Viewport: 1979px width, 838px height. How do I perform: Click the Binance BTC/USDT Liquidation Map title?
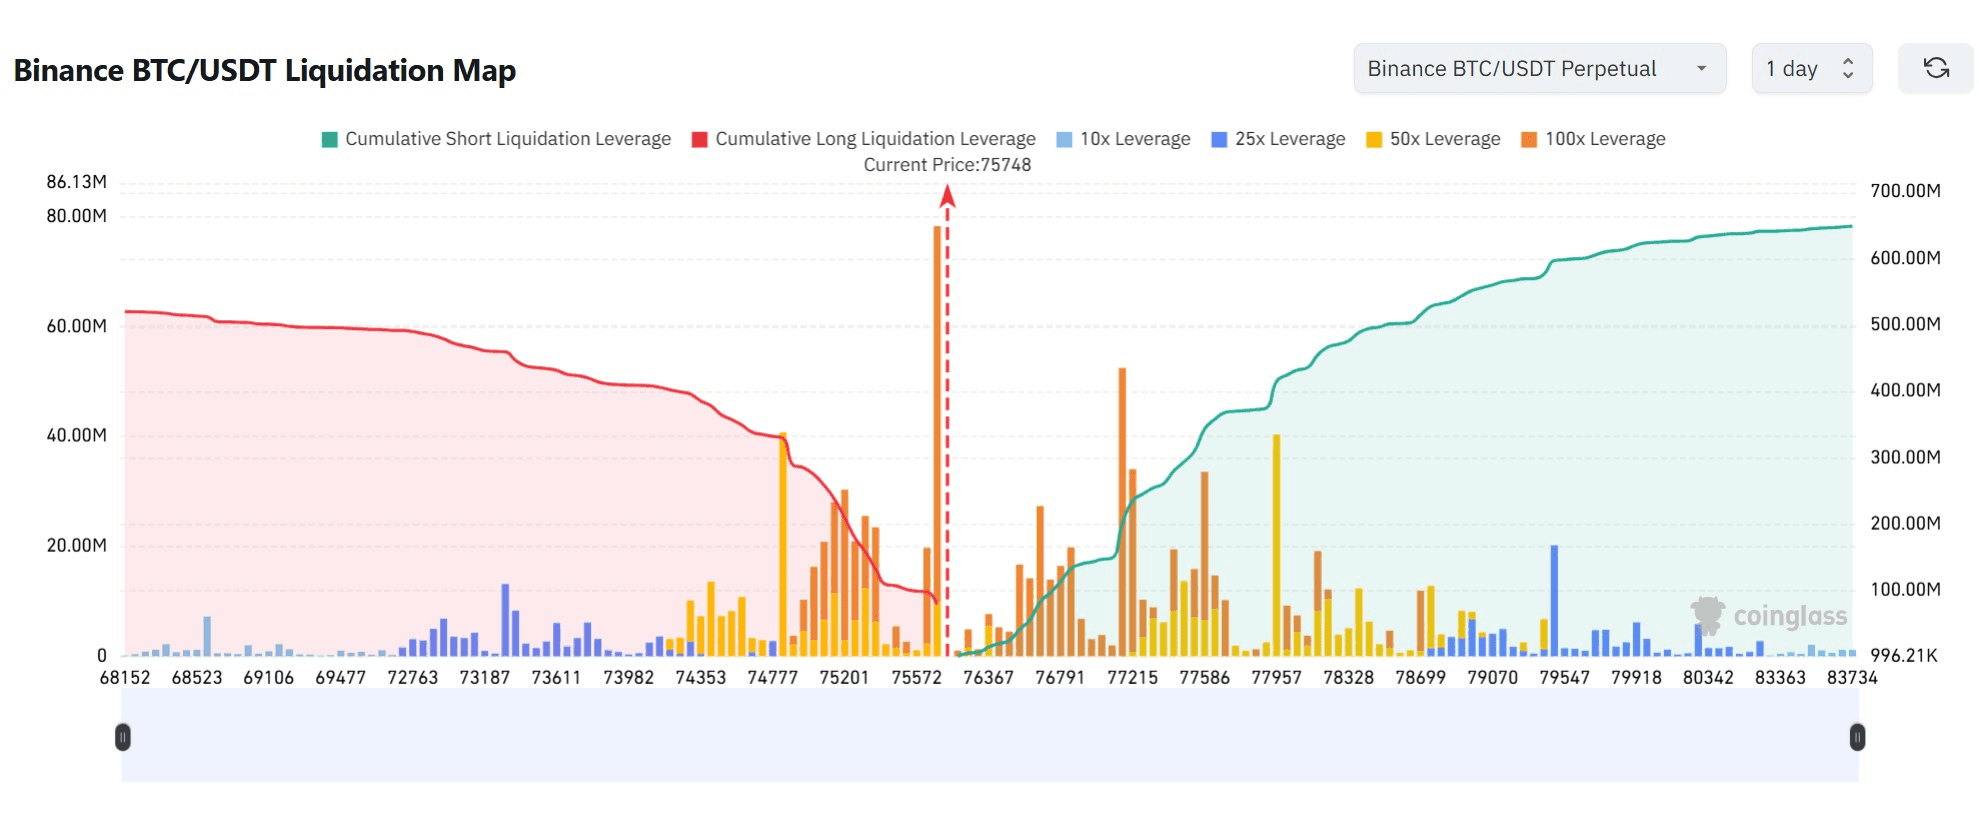click(265, 70)
